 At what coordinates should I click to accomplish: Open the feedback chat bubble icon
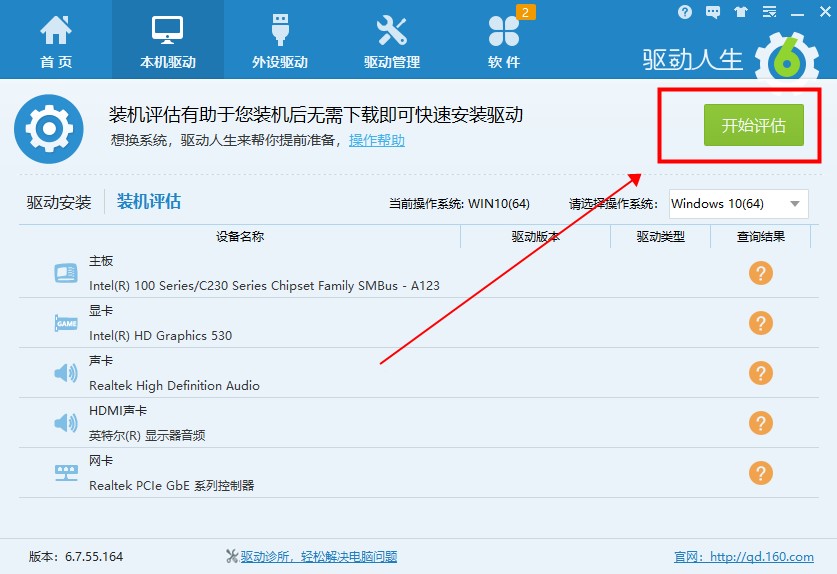pos(713,12)
